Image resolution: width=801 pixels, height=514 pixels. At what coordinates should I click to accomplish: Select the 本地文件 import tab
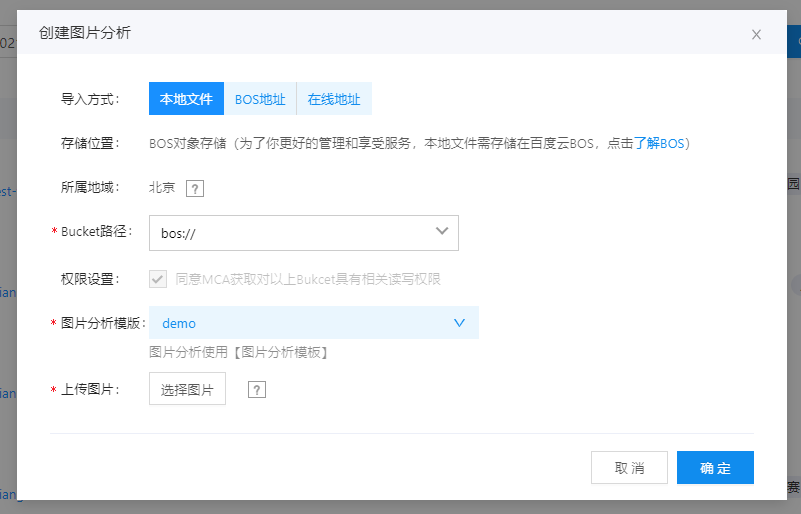click(x=186, y=99)
